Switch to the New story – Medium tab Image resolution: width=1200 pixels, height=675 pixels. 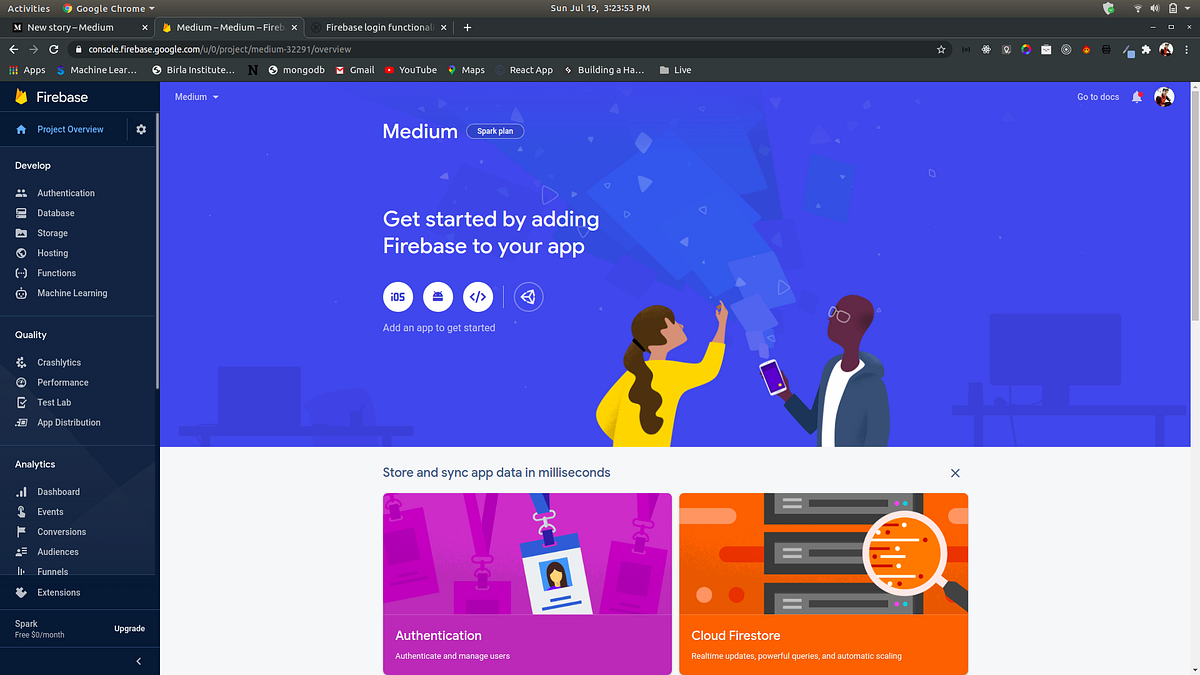click(78, 27)
